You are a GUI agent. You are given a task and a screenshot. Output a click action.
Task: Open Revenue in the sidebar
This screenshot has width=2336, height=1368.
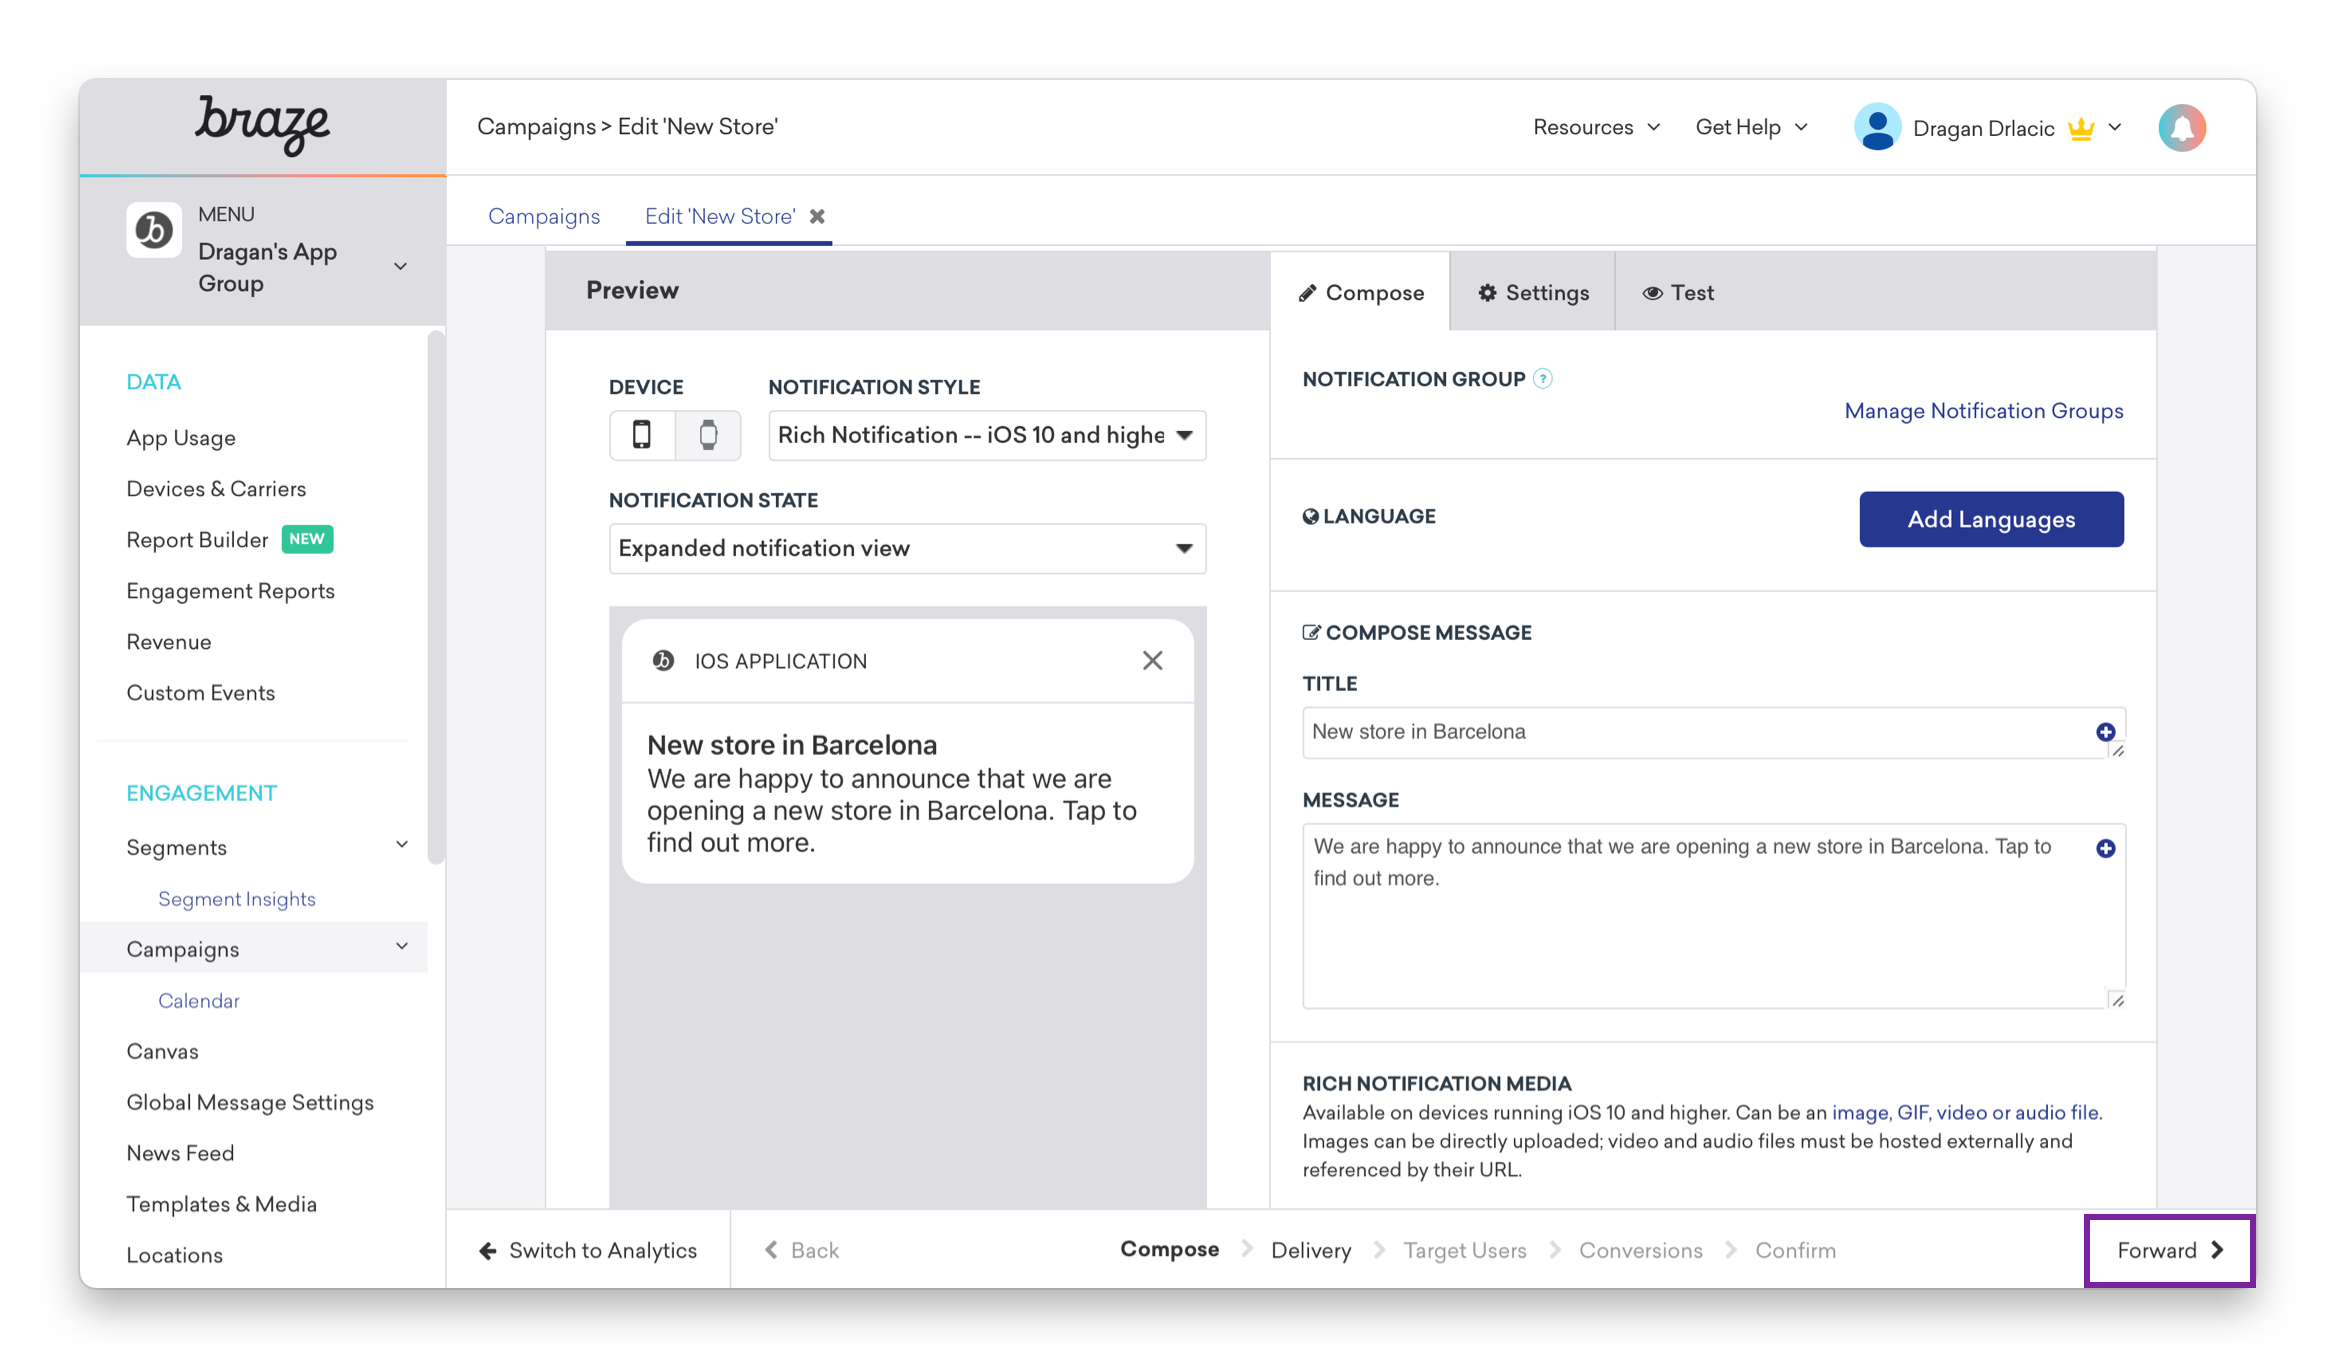click(x=168, y=642)
